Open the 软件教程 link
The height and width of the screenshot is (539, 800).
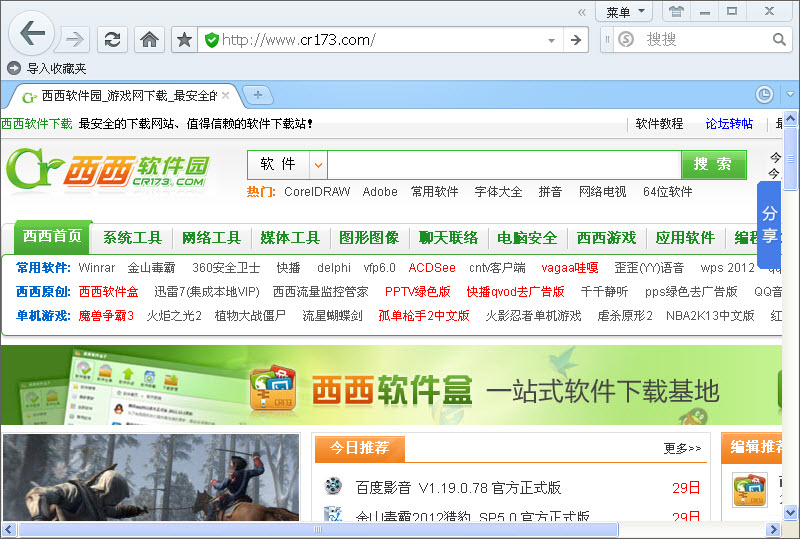pyautogui.click(x=659, y=124)
